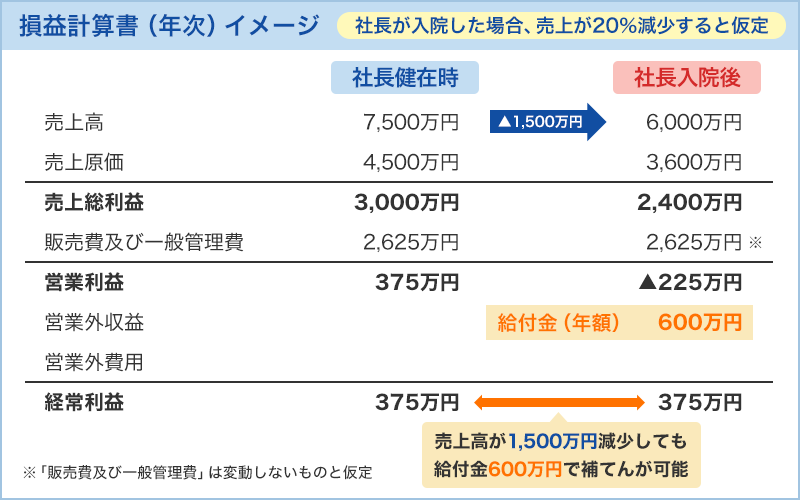Select the 売上原価 row label
Image resolution: width=800 pixels, height=500 pixels.
coord(85,161)
